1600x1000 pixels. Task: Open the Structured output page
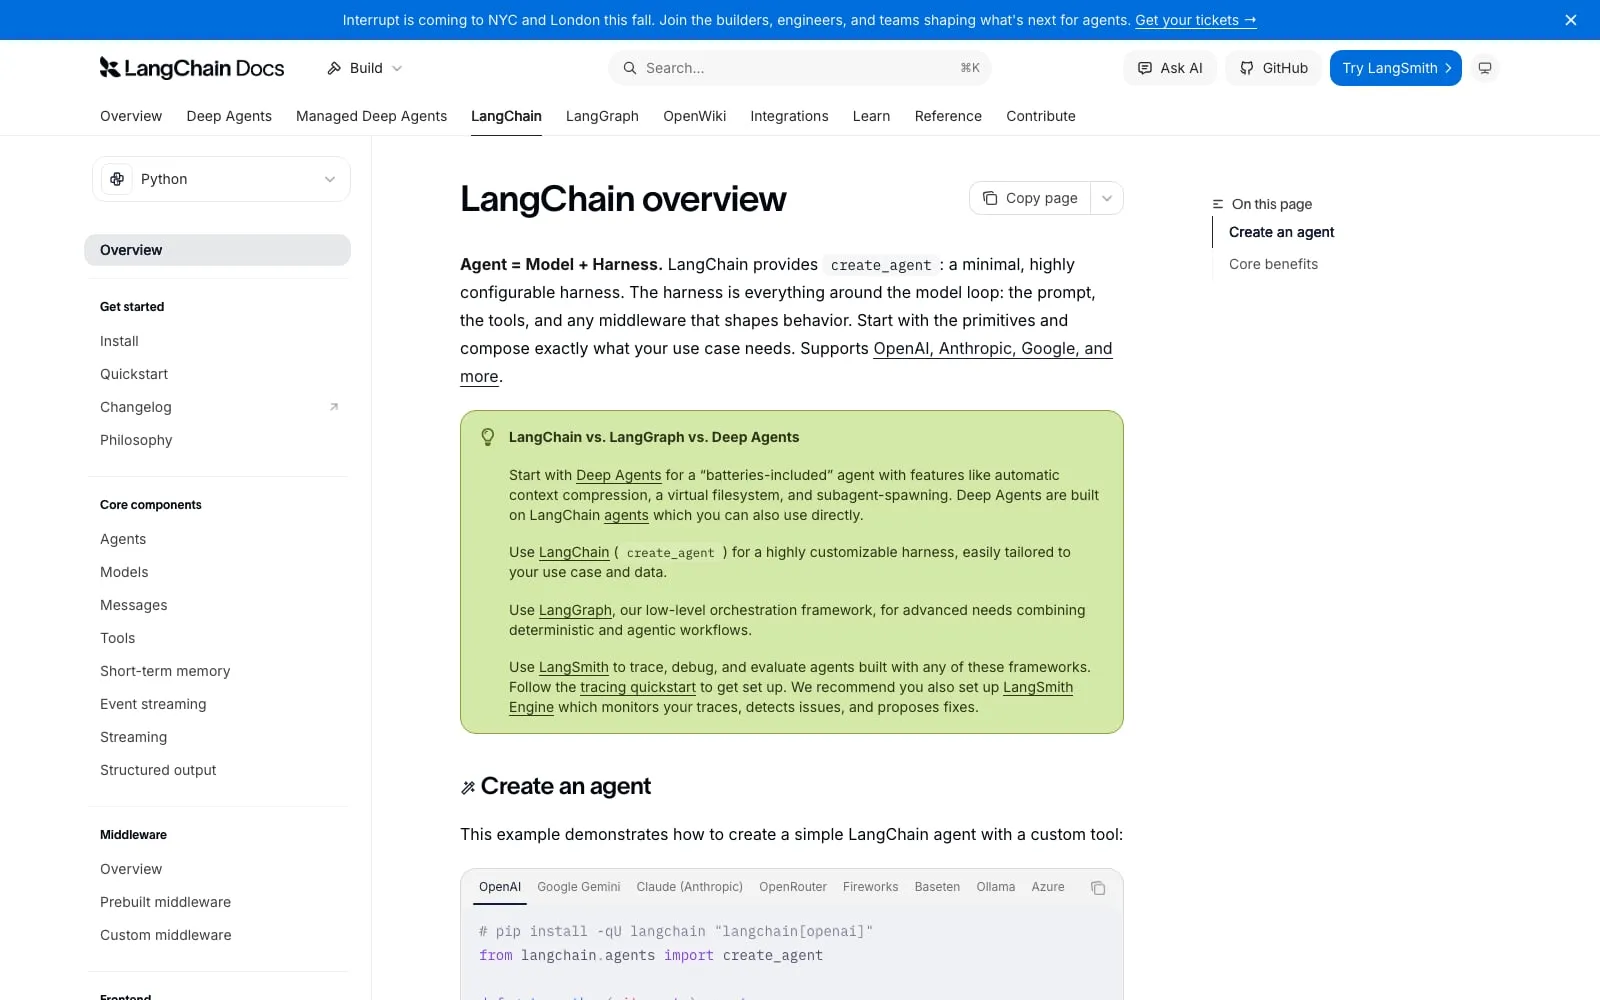(x=158, y=770)
